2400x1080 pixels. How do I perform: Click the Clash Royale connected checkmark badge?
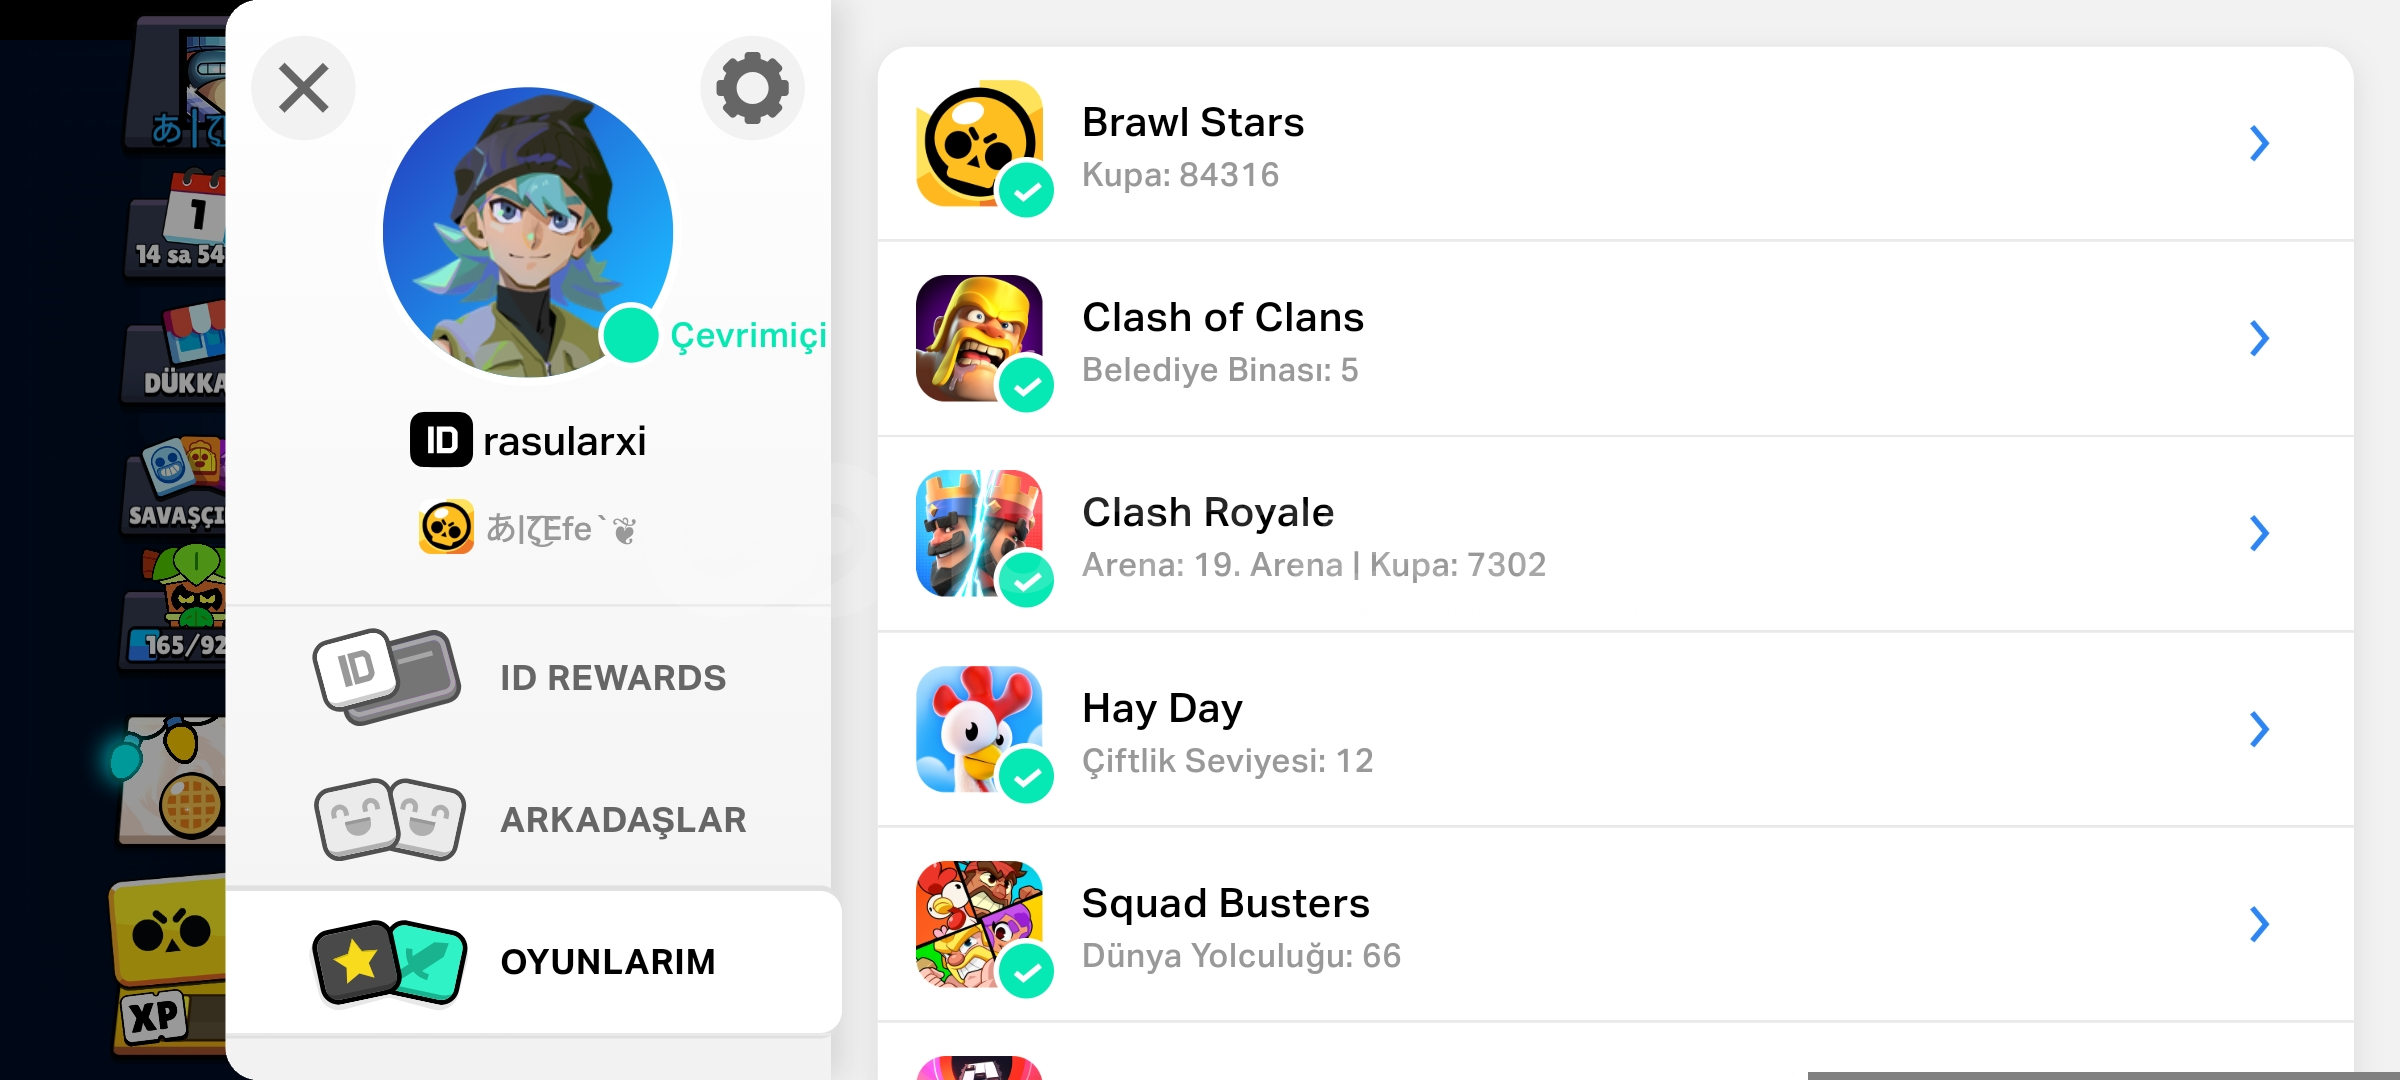click(x=1026, y=580)
